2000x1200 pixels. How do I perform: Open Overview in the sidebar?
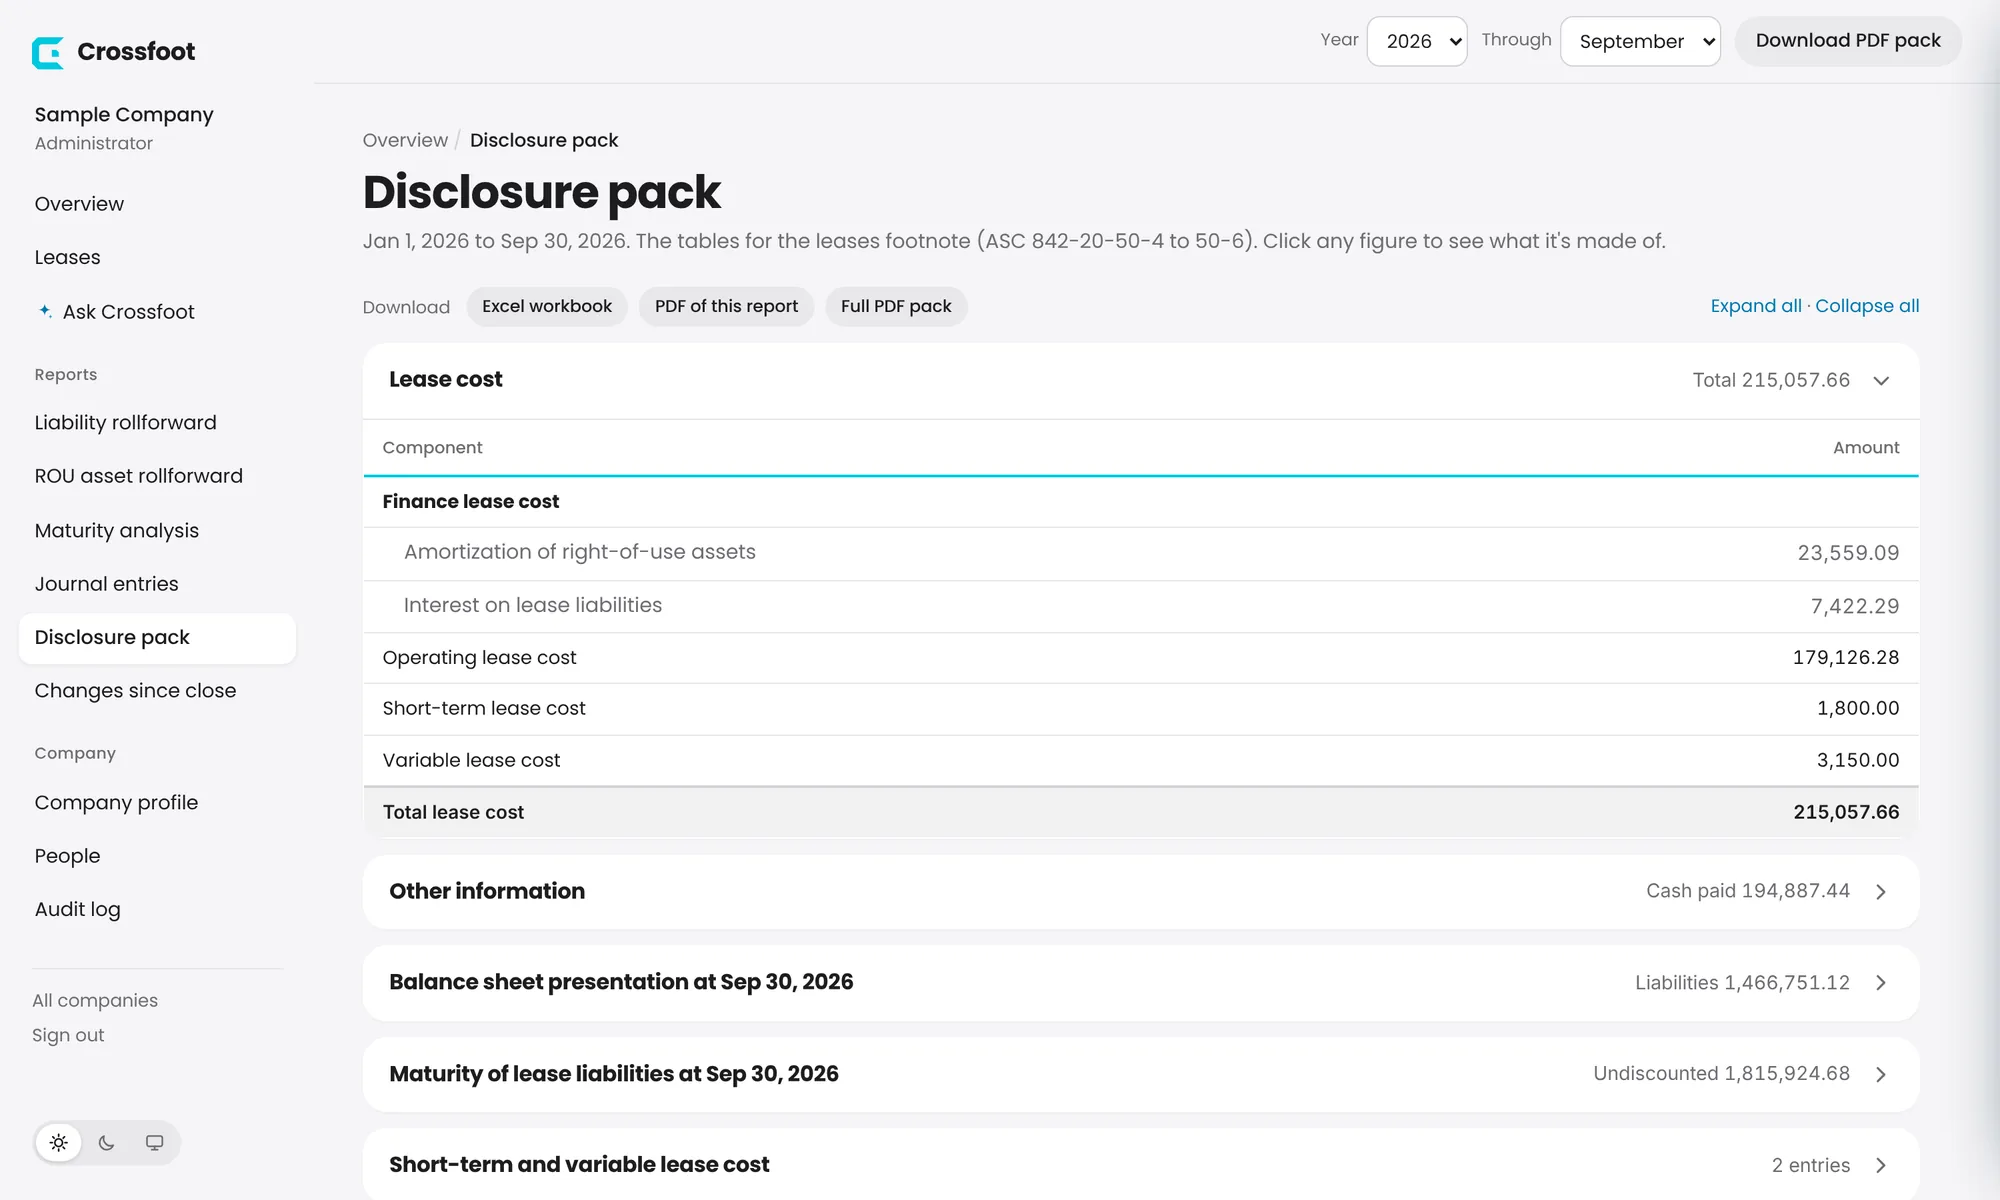[x=79, y=204]
